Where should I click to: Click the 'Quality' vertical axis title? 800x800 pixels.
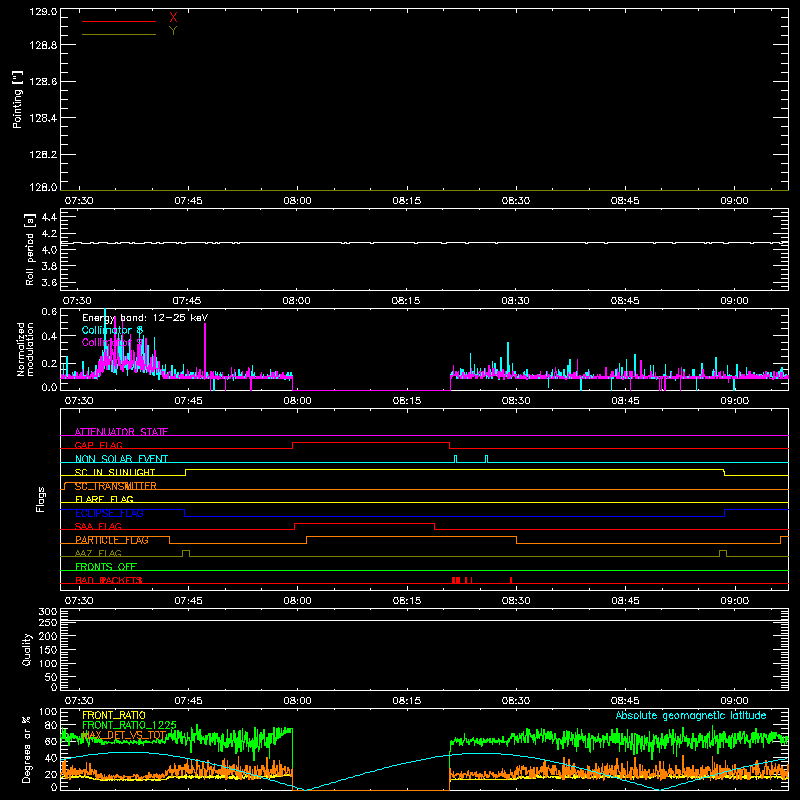27,649
